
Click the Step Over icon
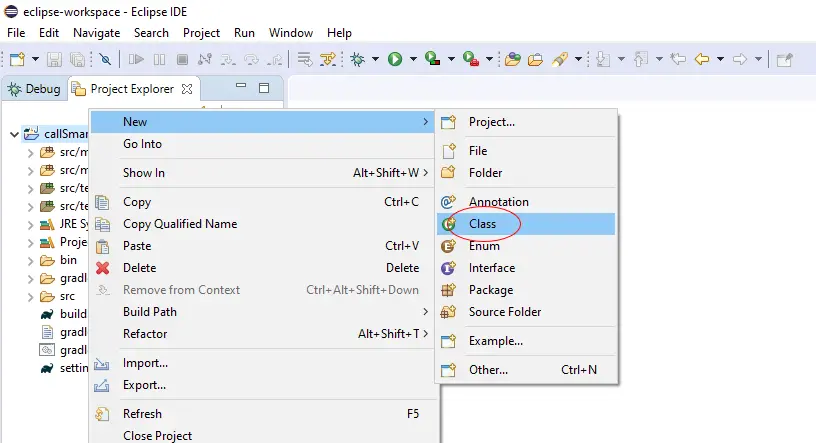pos(251,59)
